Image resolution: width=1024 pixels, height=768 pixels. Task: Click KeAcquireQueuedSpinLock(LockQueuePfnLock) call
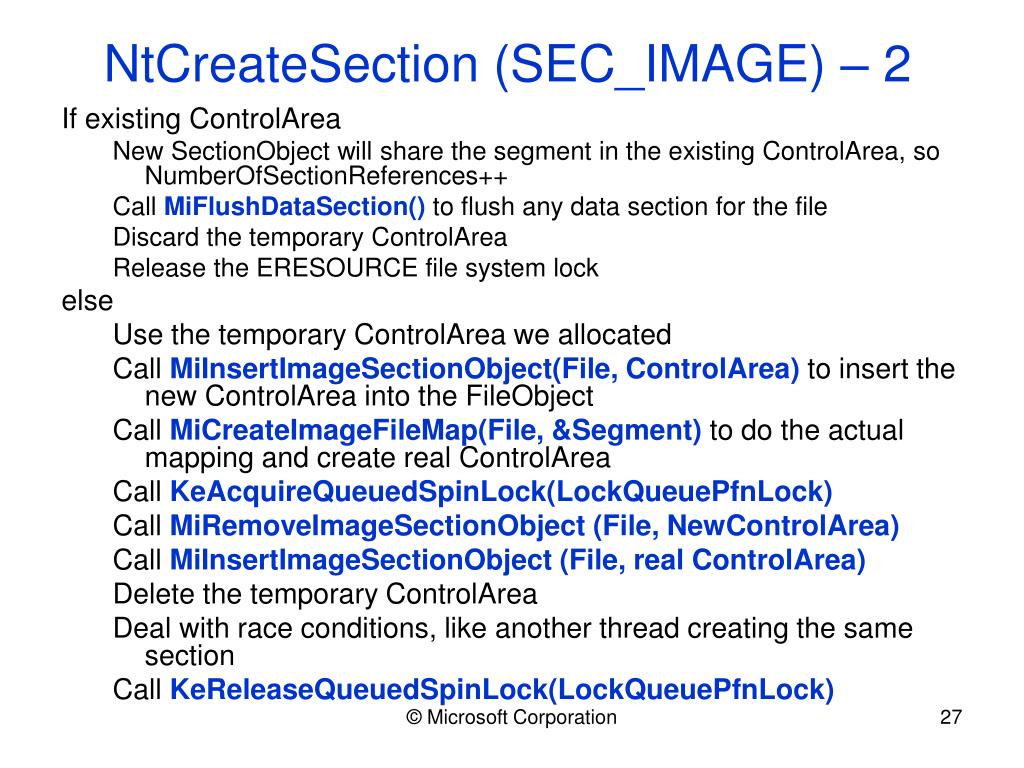[x=501, y=491]
